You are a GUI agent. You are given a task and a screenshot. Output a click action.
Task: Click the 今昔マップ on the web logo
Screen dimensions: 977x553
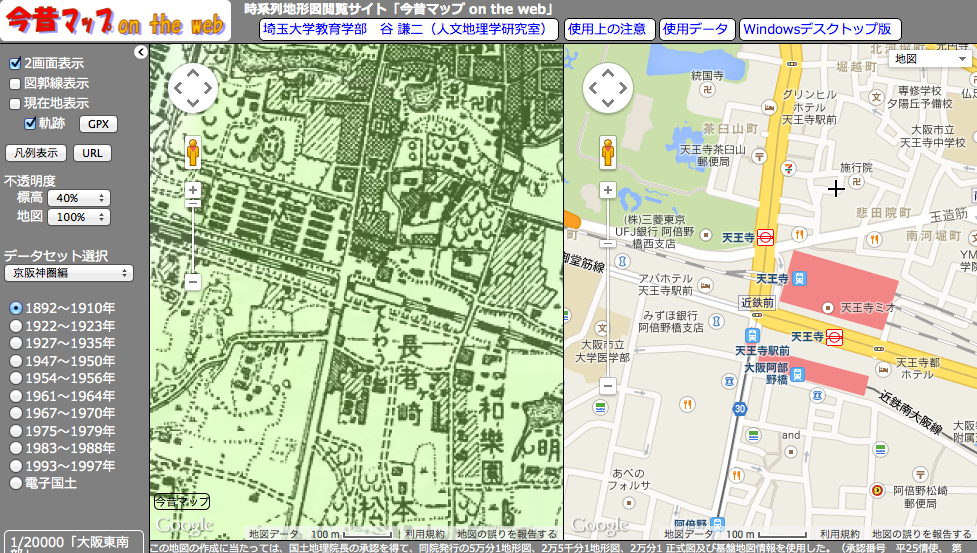coord(115,22)
